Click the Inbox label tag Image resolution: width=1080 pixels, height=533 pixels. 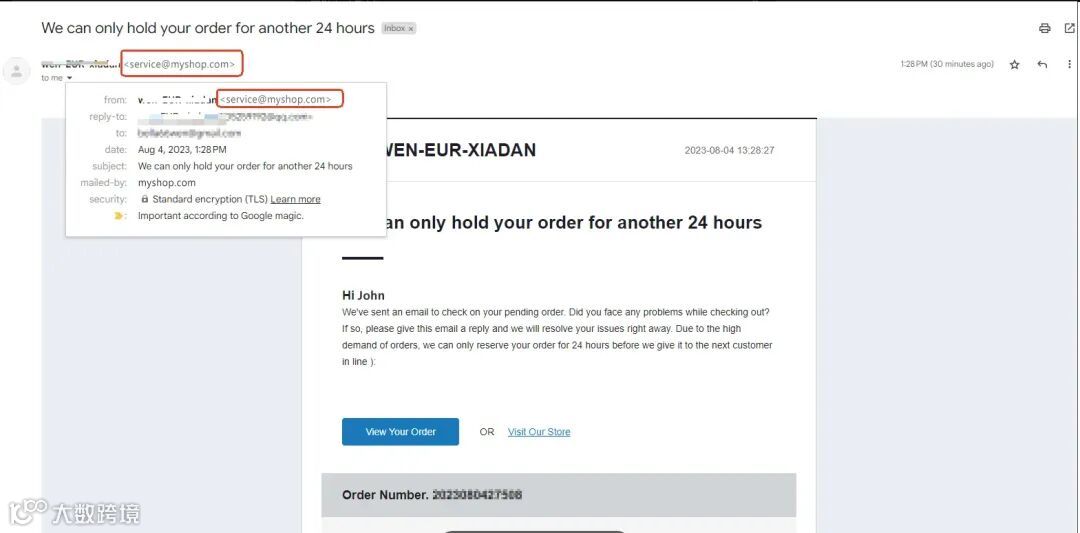click(394, 29)
